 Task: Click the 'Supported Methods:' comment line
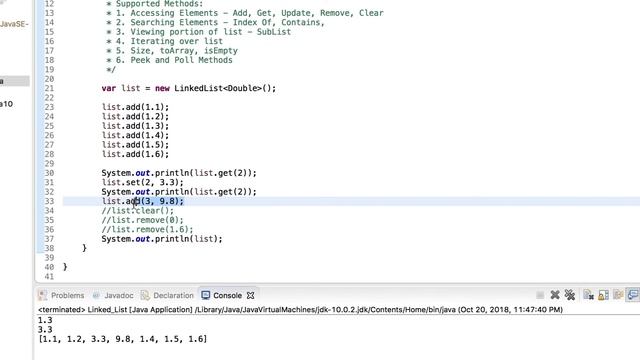pos(154,4)
